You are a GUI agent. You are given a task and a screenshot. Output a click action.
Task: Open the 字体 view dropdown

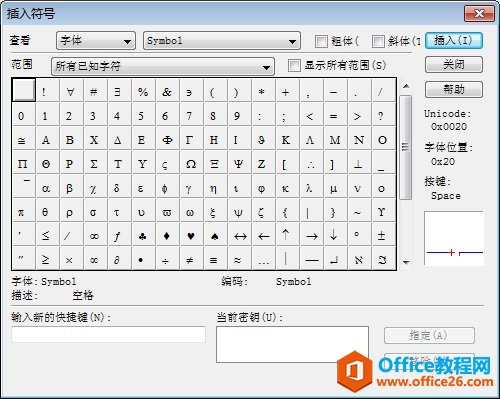point(96,41)
